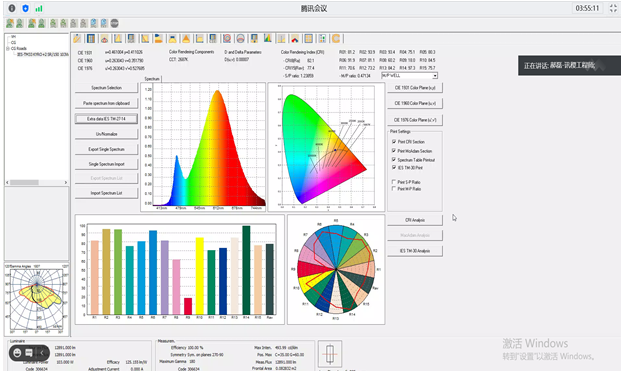
Task: Click the Spectrum Selection button
Action: [x=106, y=88]
